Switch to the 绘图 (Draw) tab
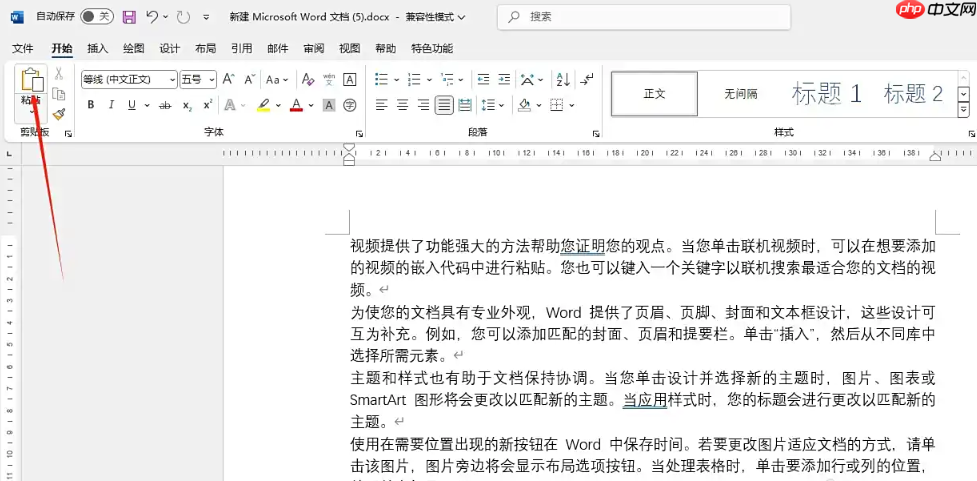Viewport: 977px width, 481px height. pos(133,49)
